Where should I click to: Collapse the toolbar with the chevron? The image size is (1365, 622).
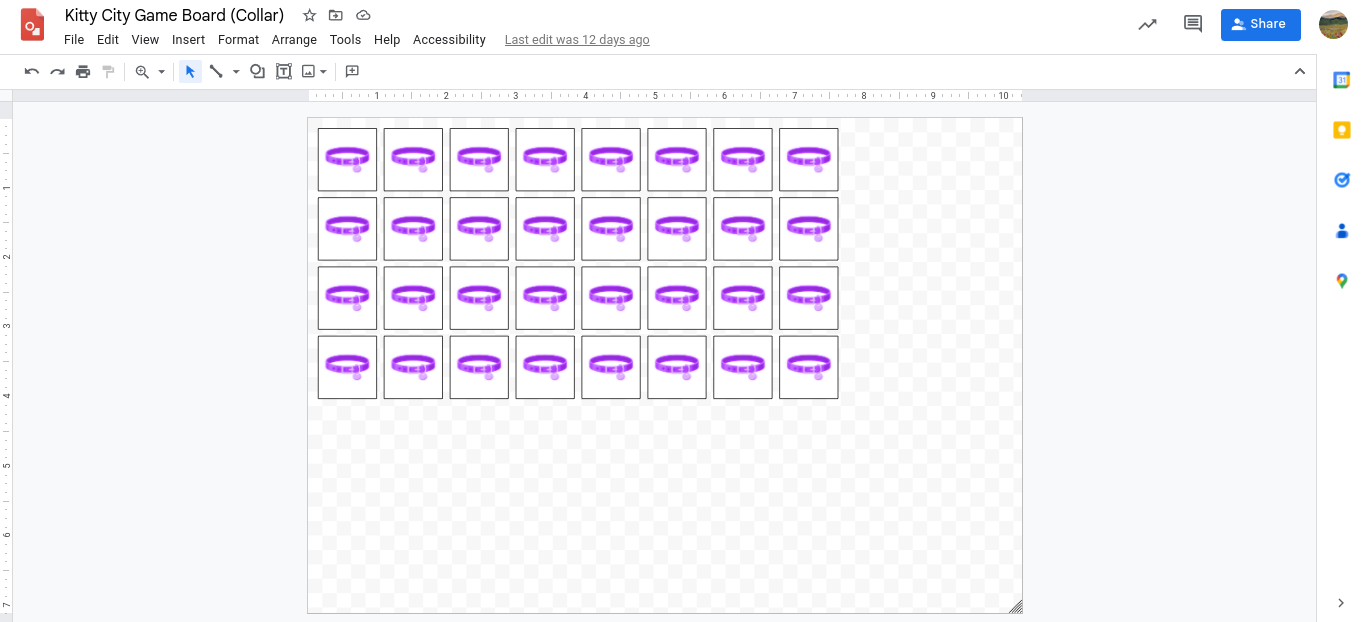[x=1300, y=71]
